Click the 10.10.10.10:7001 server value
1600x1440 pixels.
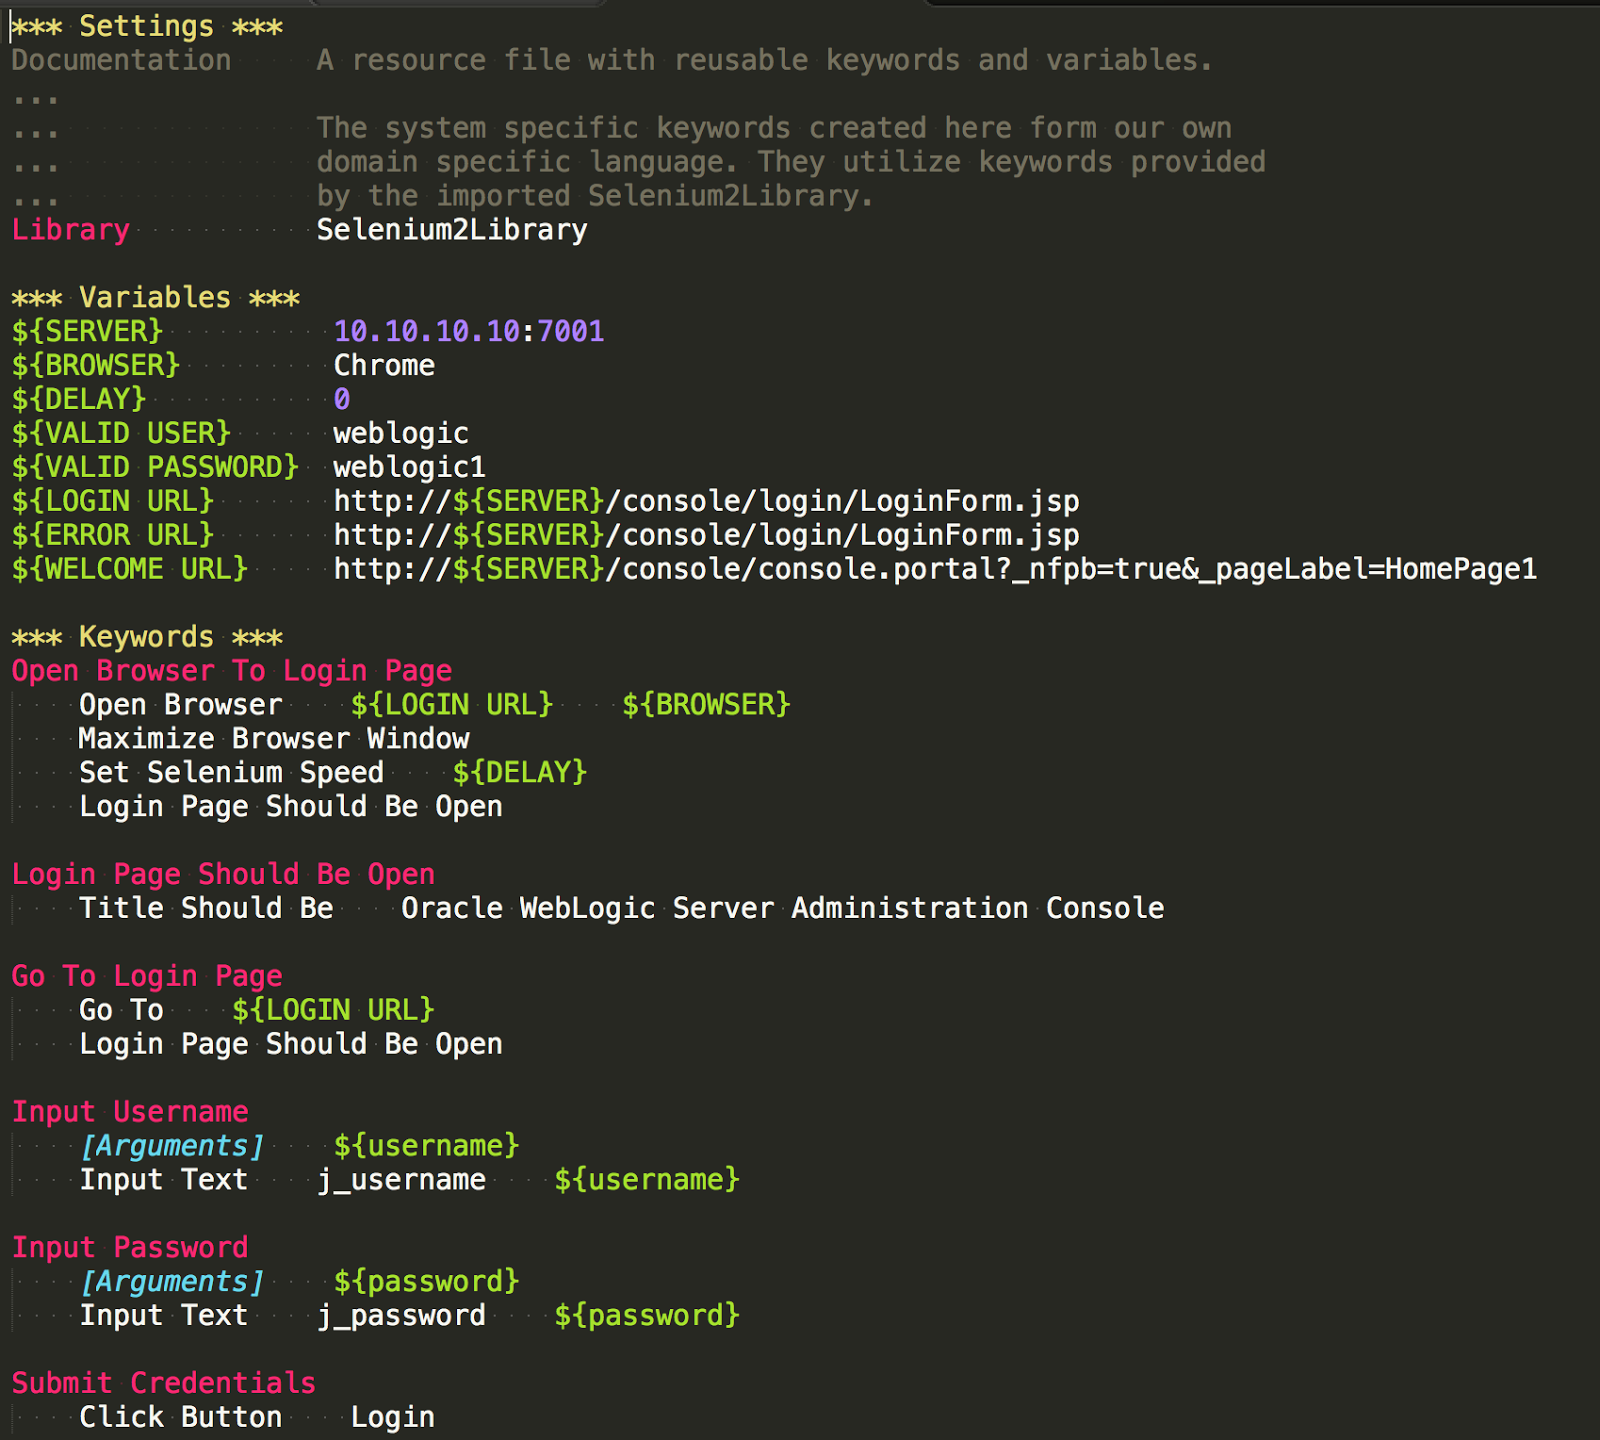coord(469,331)
